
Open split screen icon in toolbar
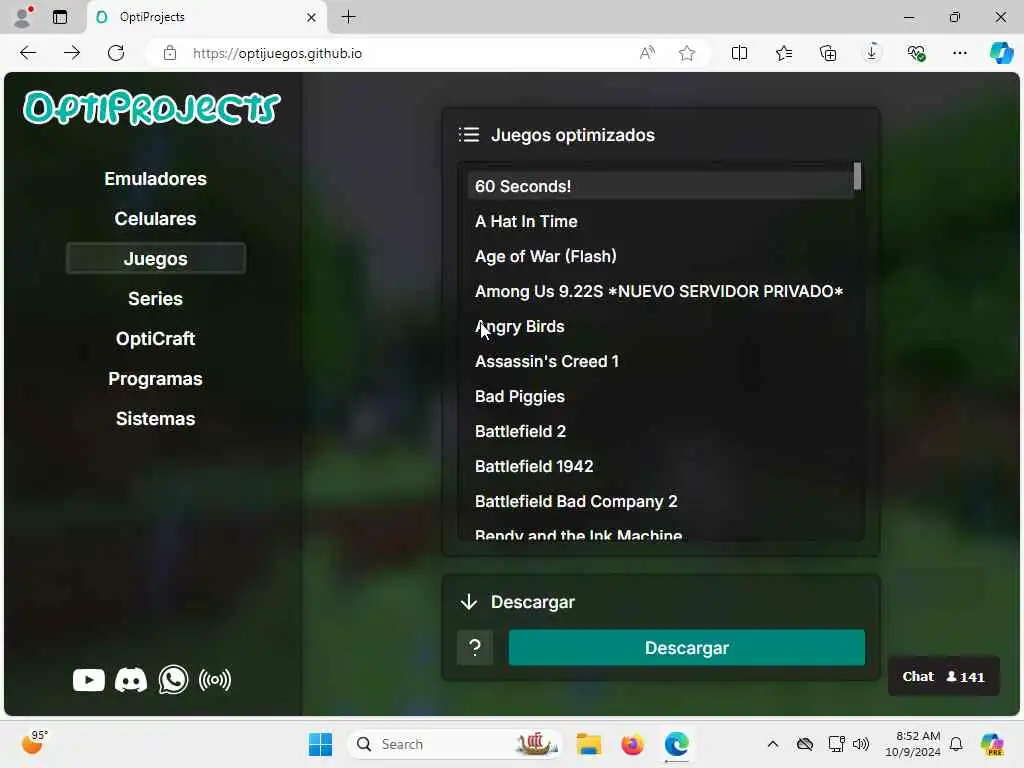pyautogui.click(x=739, y=53)
